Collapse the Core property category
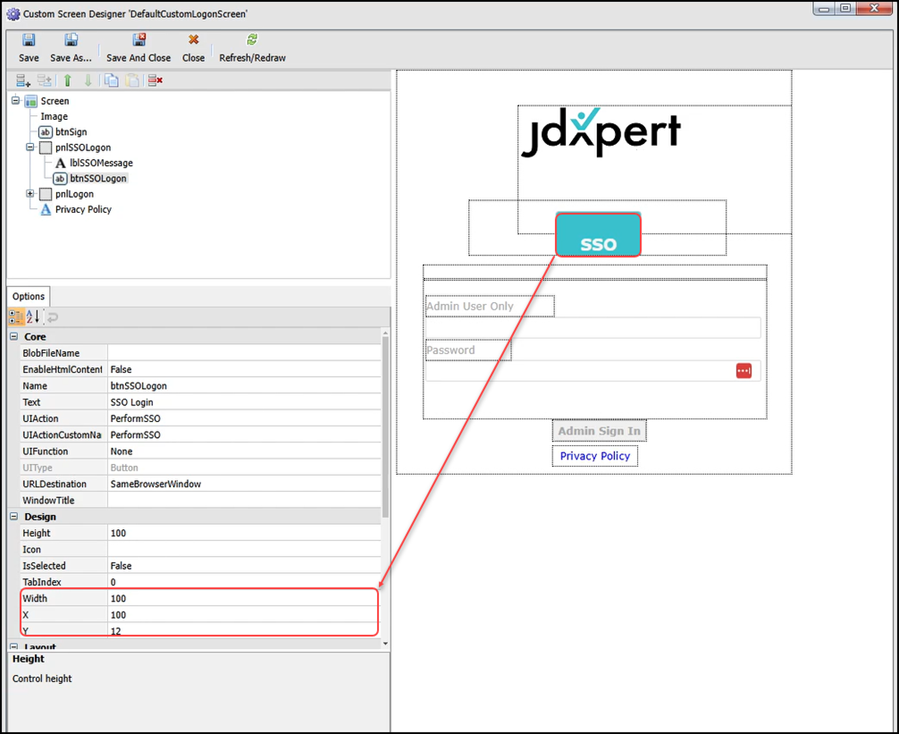This screenshot has height=734, width=899. (x=14, y=337)
